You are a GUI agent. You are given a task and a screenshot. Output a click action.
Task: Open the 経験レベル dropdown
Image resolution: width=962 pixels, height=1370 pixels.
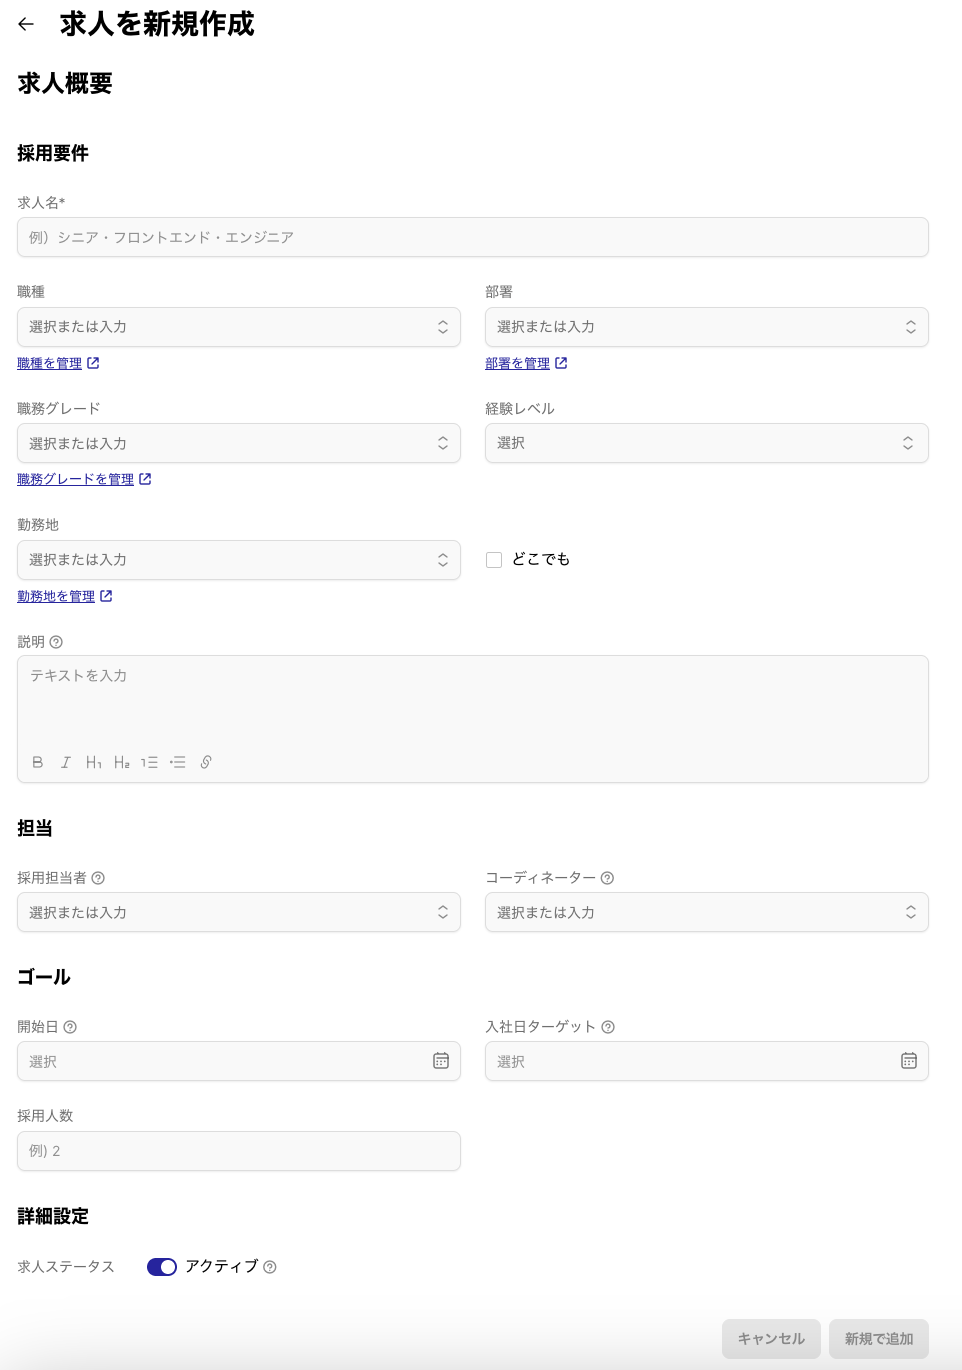pos(707,443)
